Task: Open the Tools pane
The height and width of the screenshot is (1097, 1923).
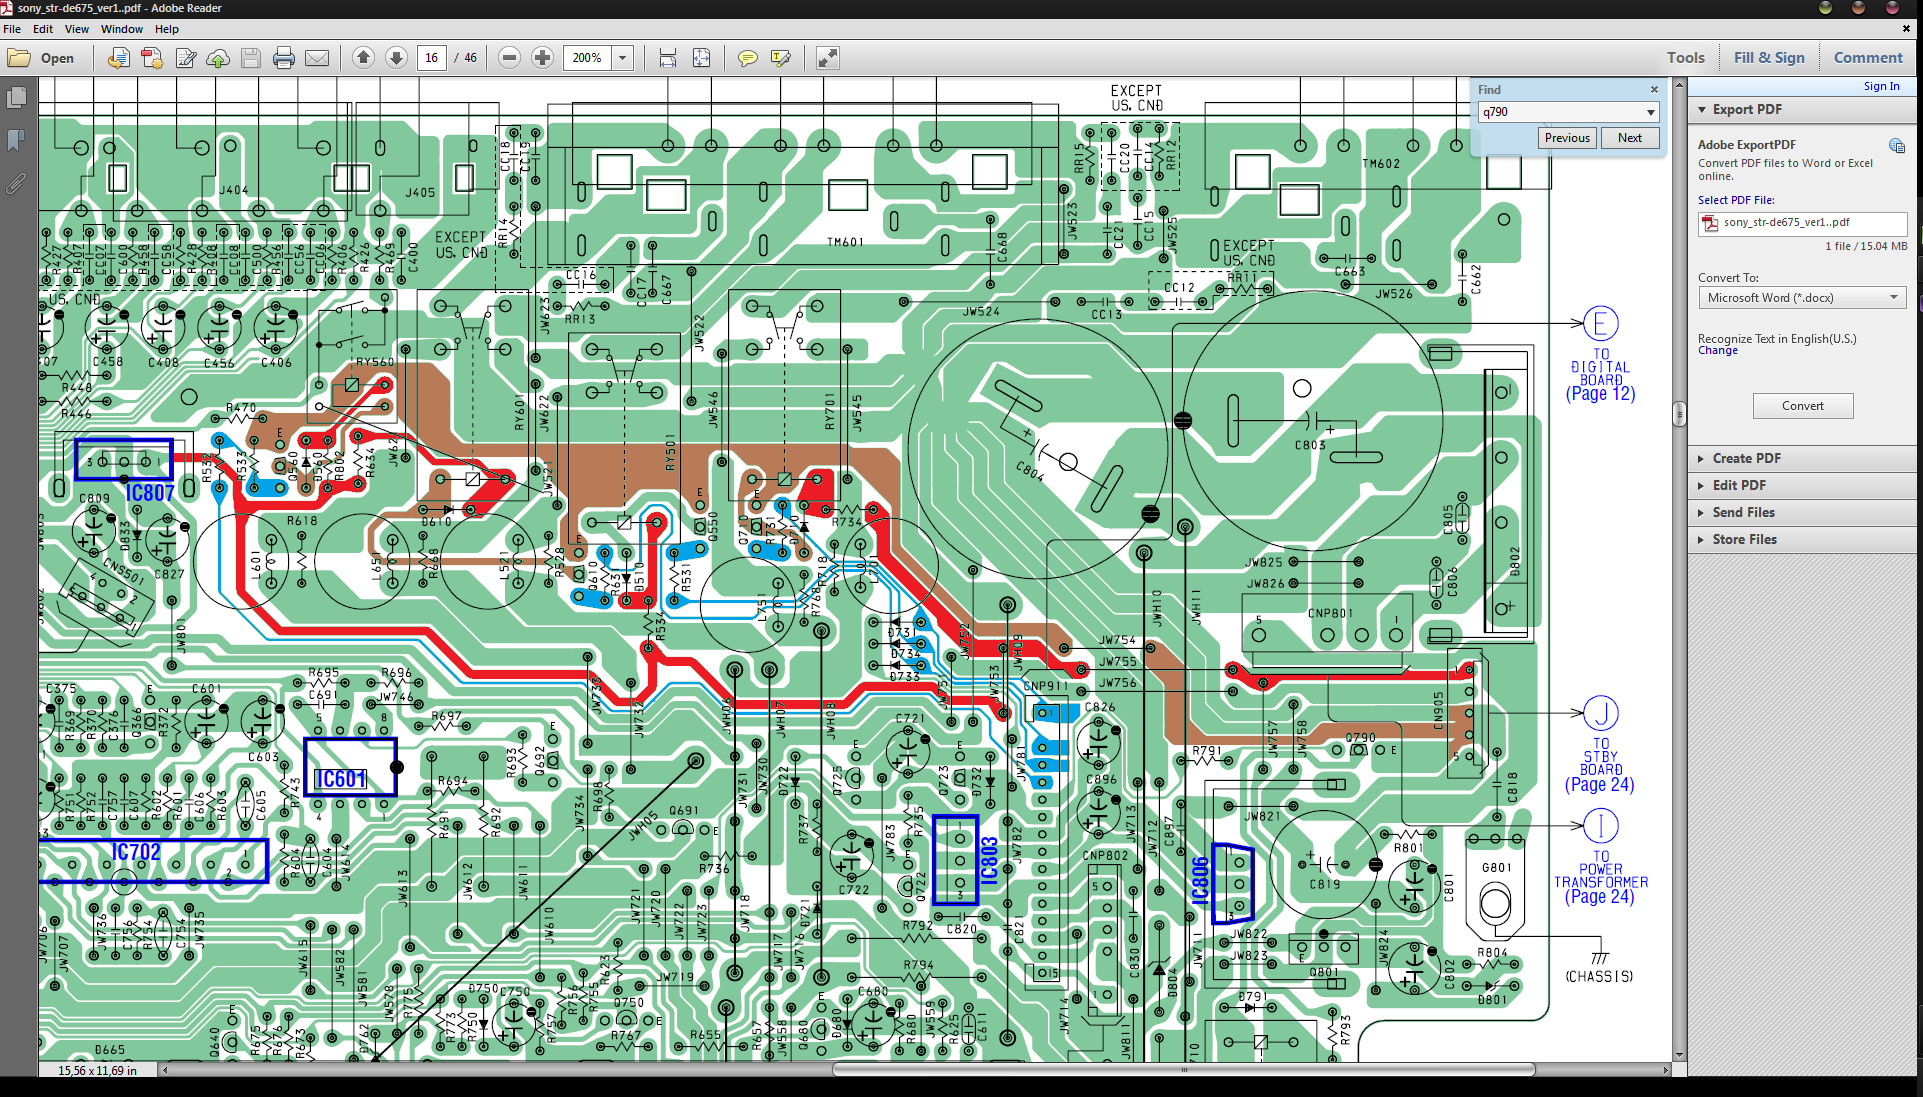Action: (1685, 58)
